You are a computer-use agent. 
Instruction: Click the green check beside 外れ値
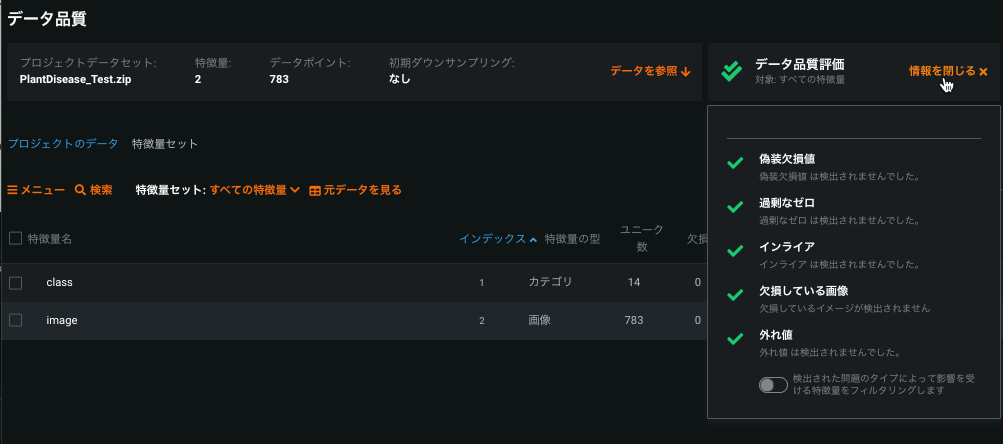tap(735, 338)
